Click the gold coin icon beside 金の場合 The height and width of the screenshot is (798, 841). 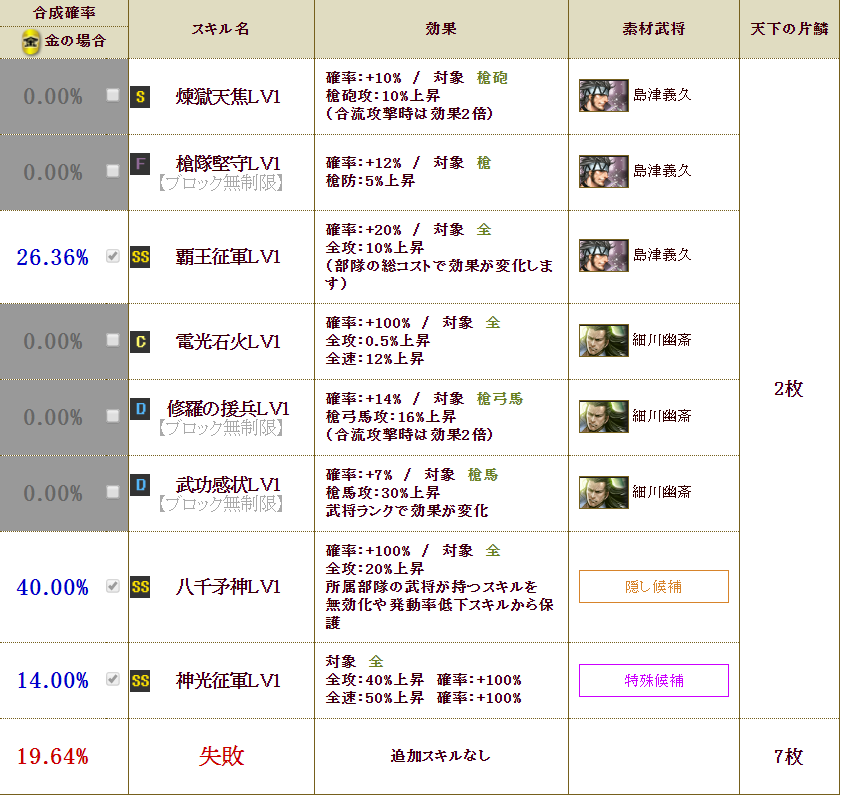click(x=31, y=41)
